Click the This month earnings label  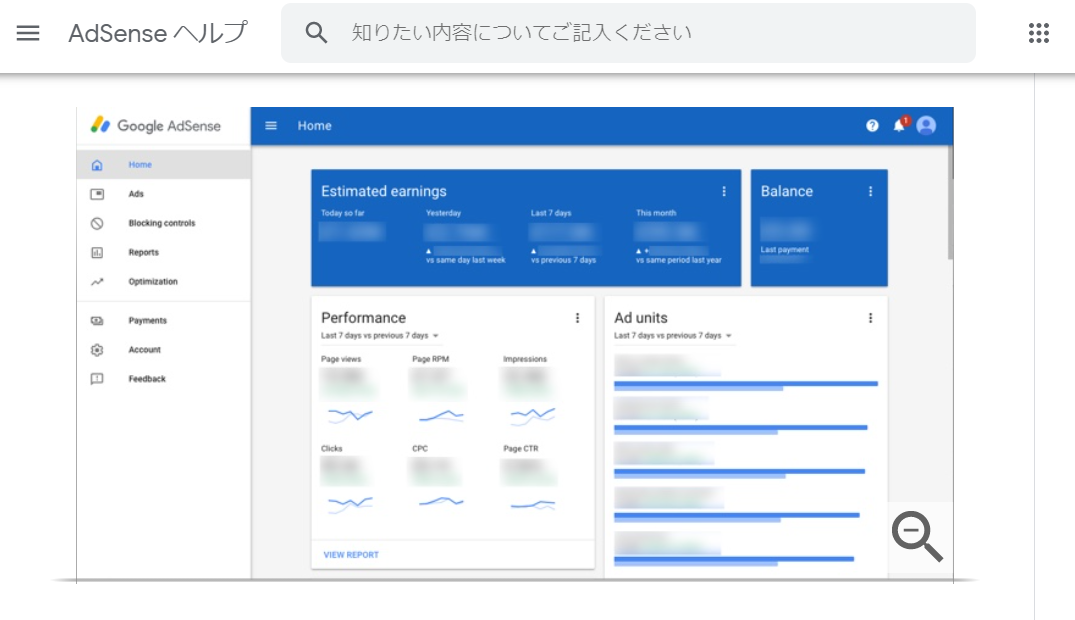point(655,213)
